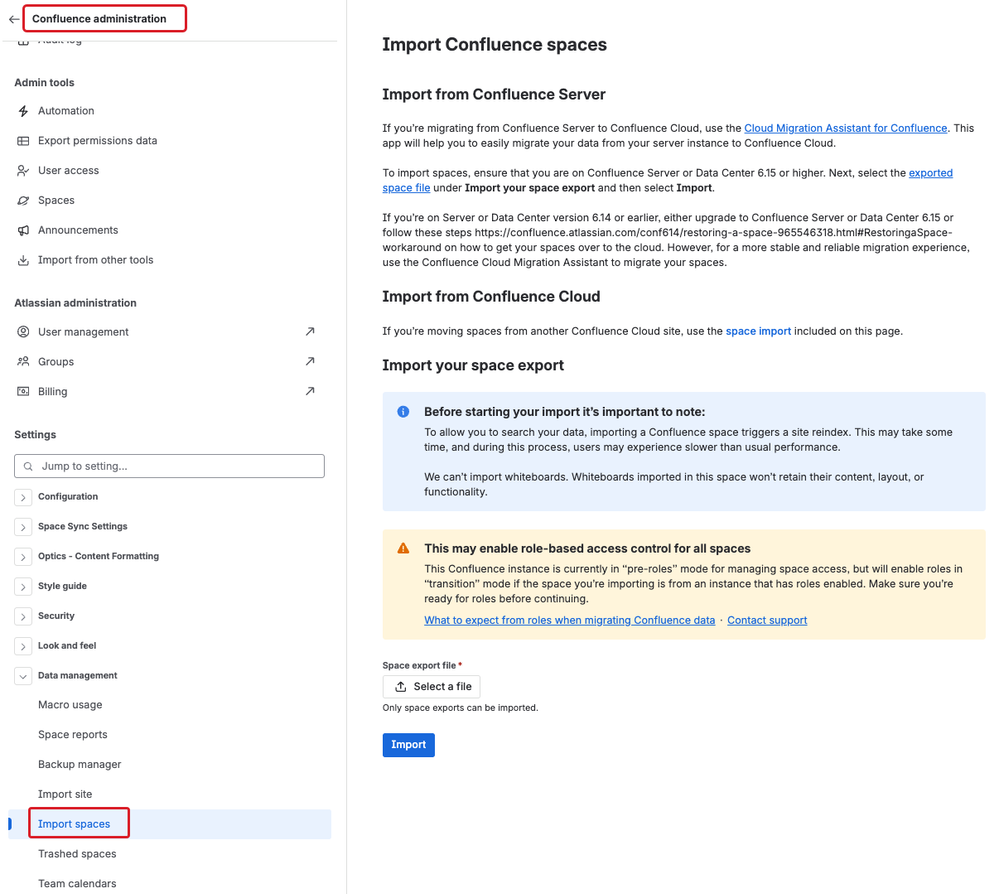Click the back arrow beside Confluence administration
The width and height of the screenshot is (999, 894).
13,19
